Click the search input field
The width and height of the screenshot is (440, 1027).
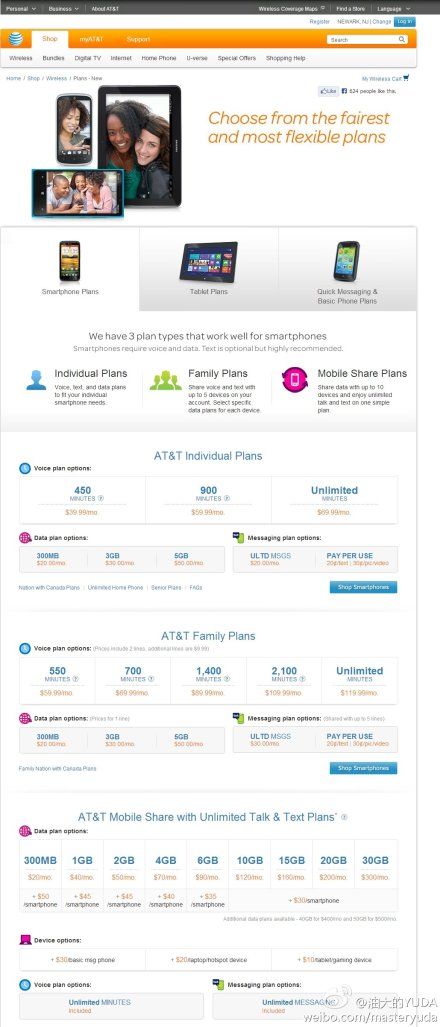pos(362,40)
